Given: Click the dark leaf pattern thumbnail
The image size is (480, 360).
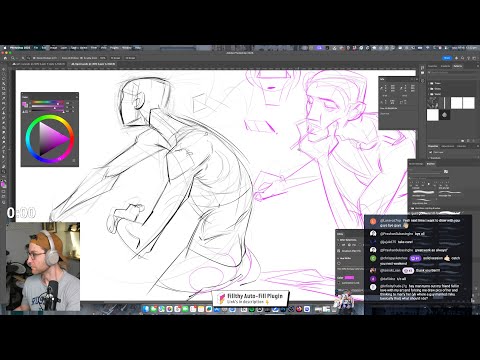Looking at the screenshot, I should point(444,115).
